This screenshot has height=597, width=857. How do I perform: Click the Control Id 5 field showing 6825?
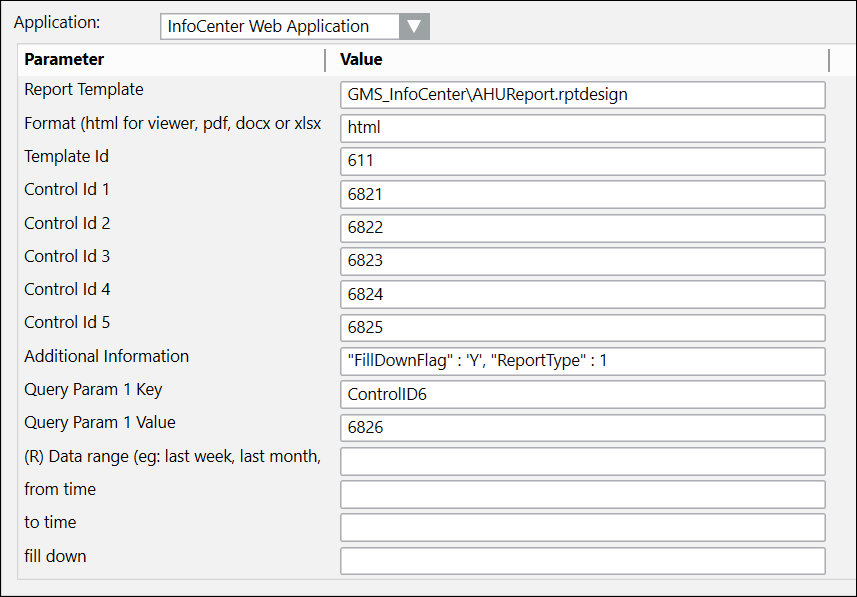[582, 328]
